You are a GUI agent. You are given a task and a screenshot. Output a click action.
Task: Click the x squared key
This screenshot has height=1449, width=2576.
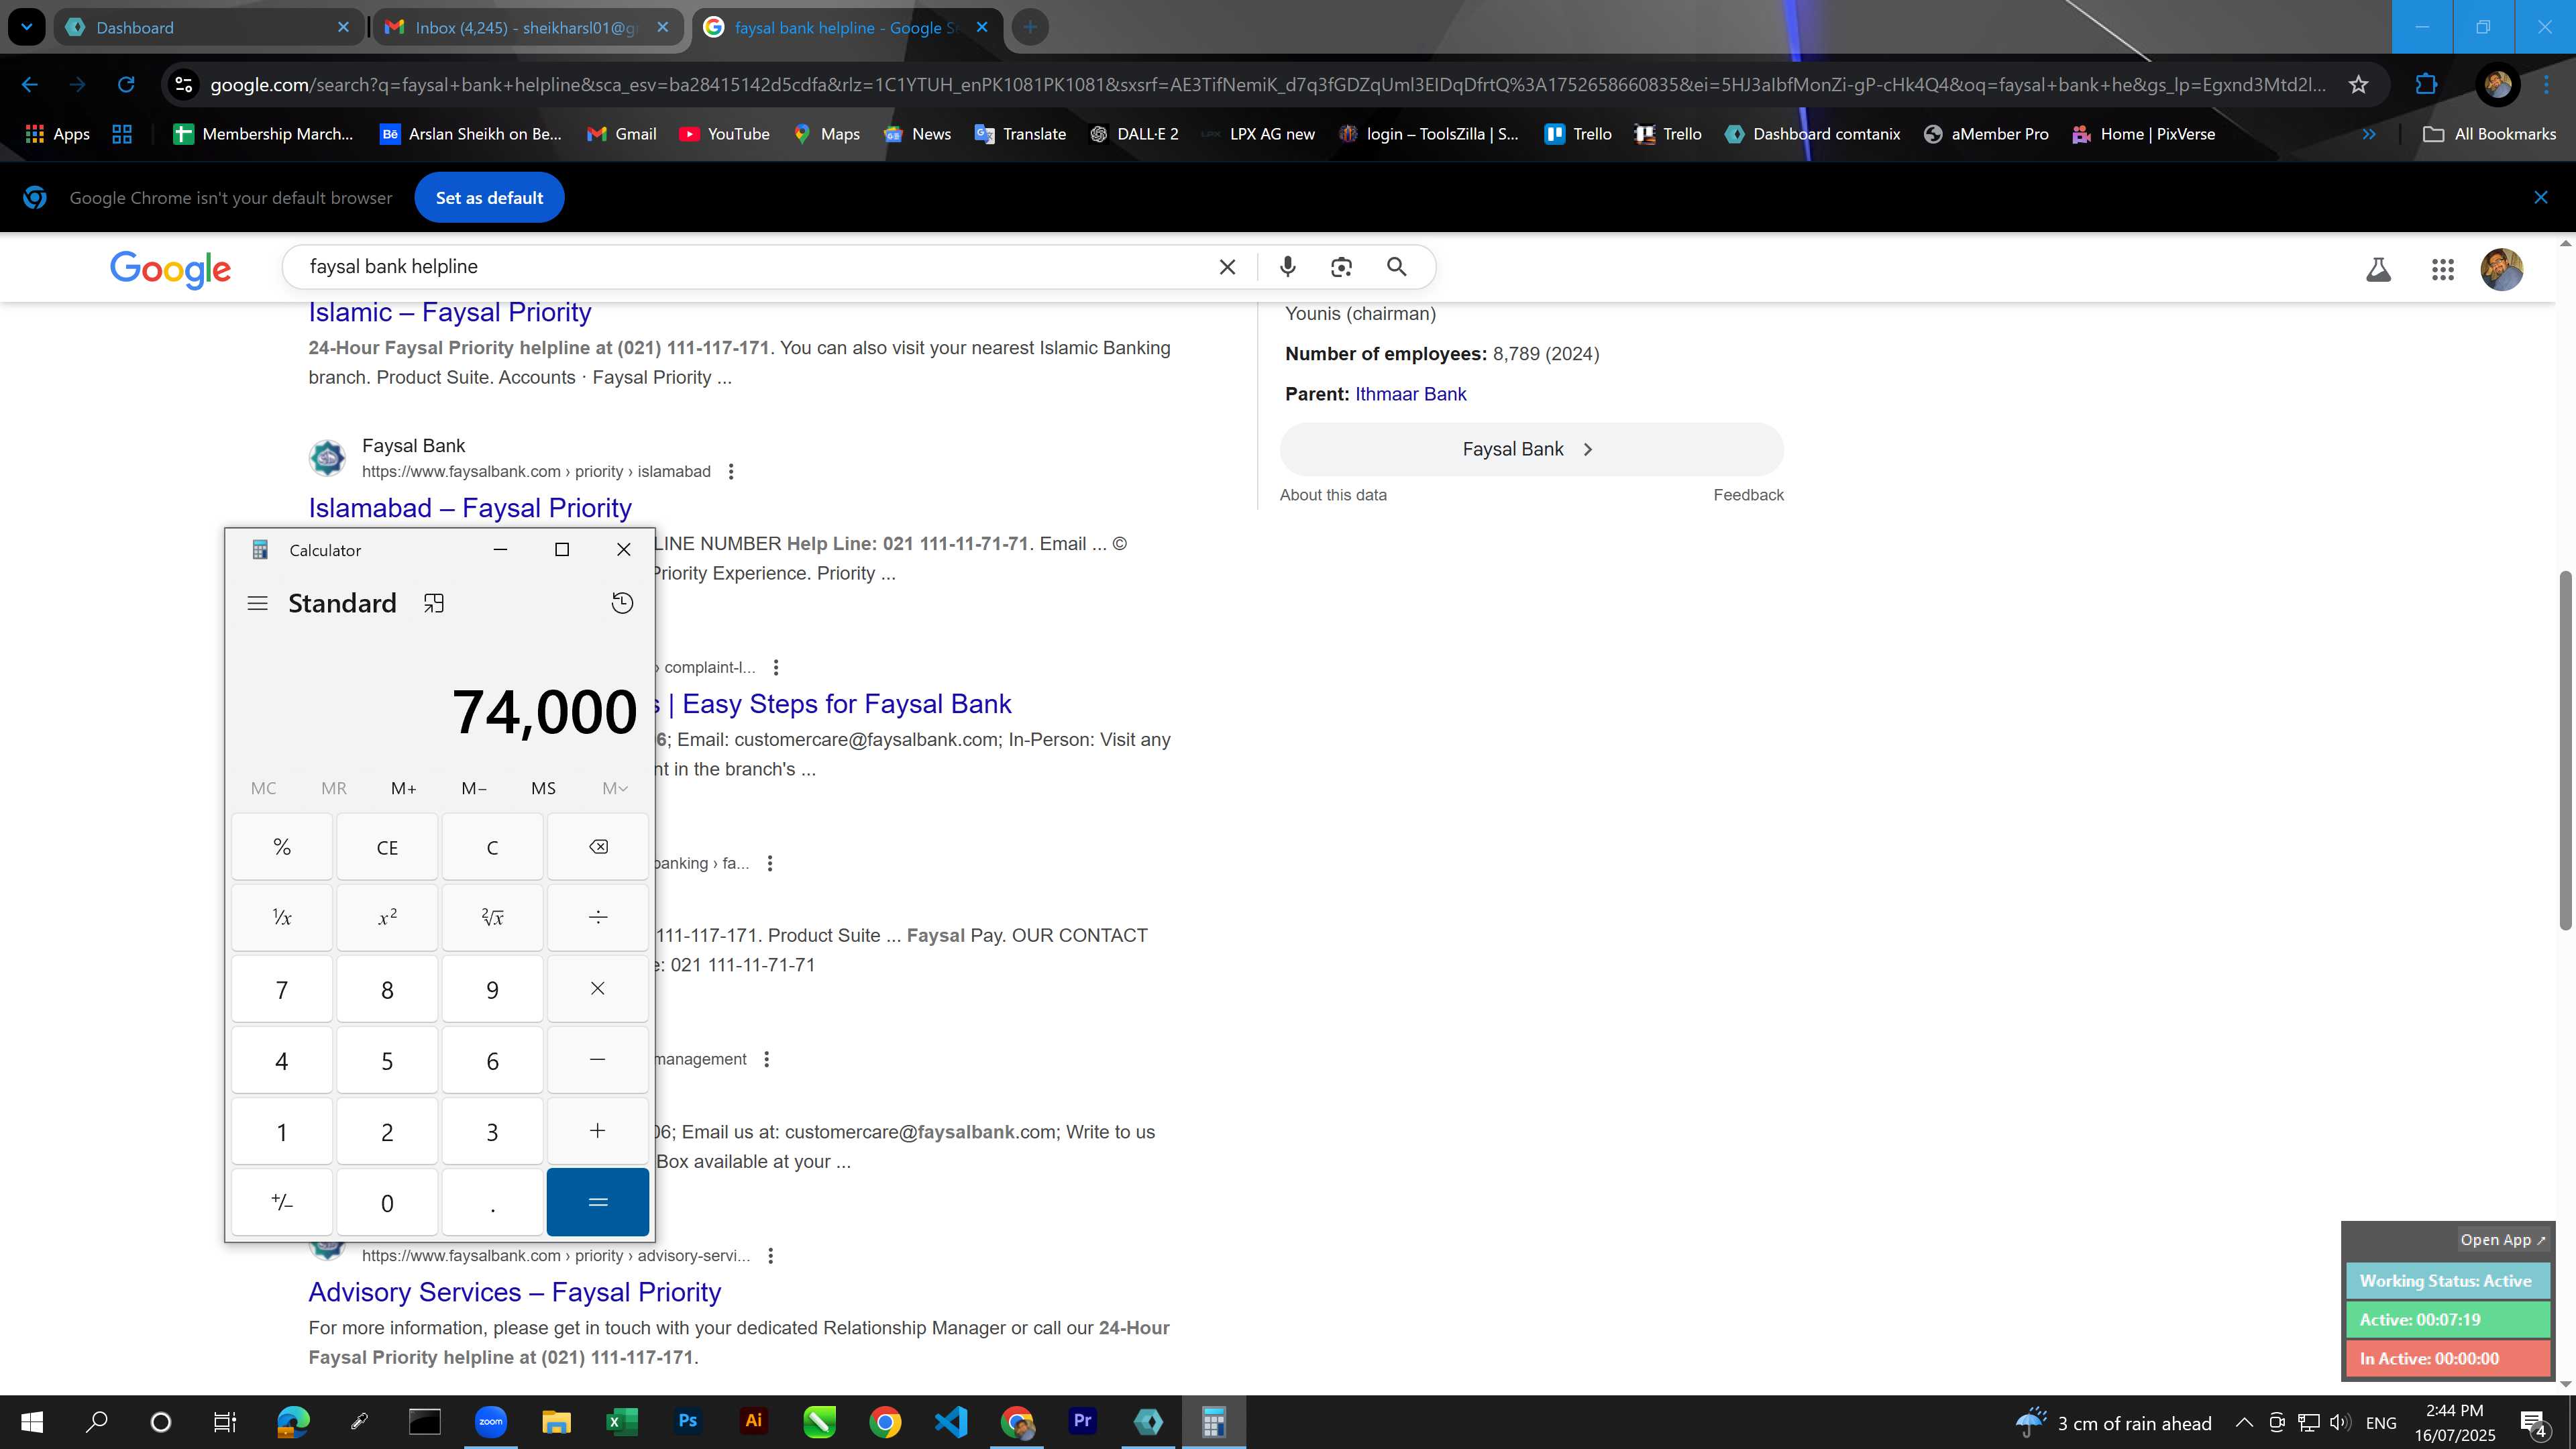click(387, 917)
